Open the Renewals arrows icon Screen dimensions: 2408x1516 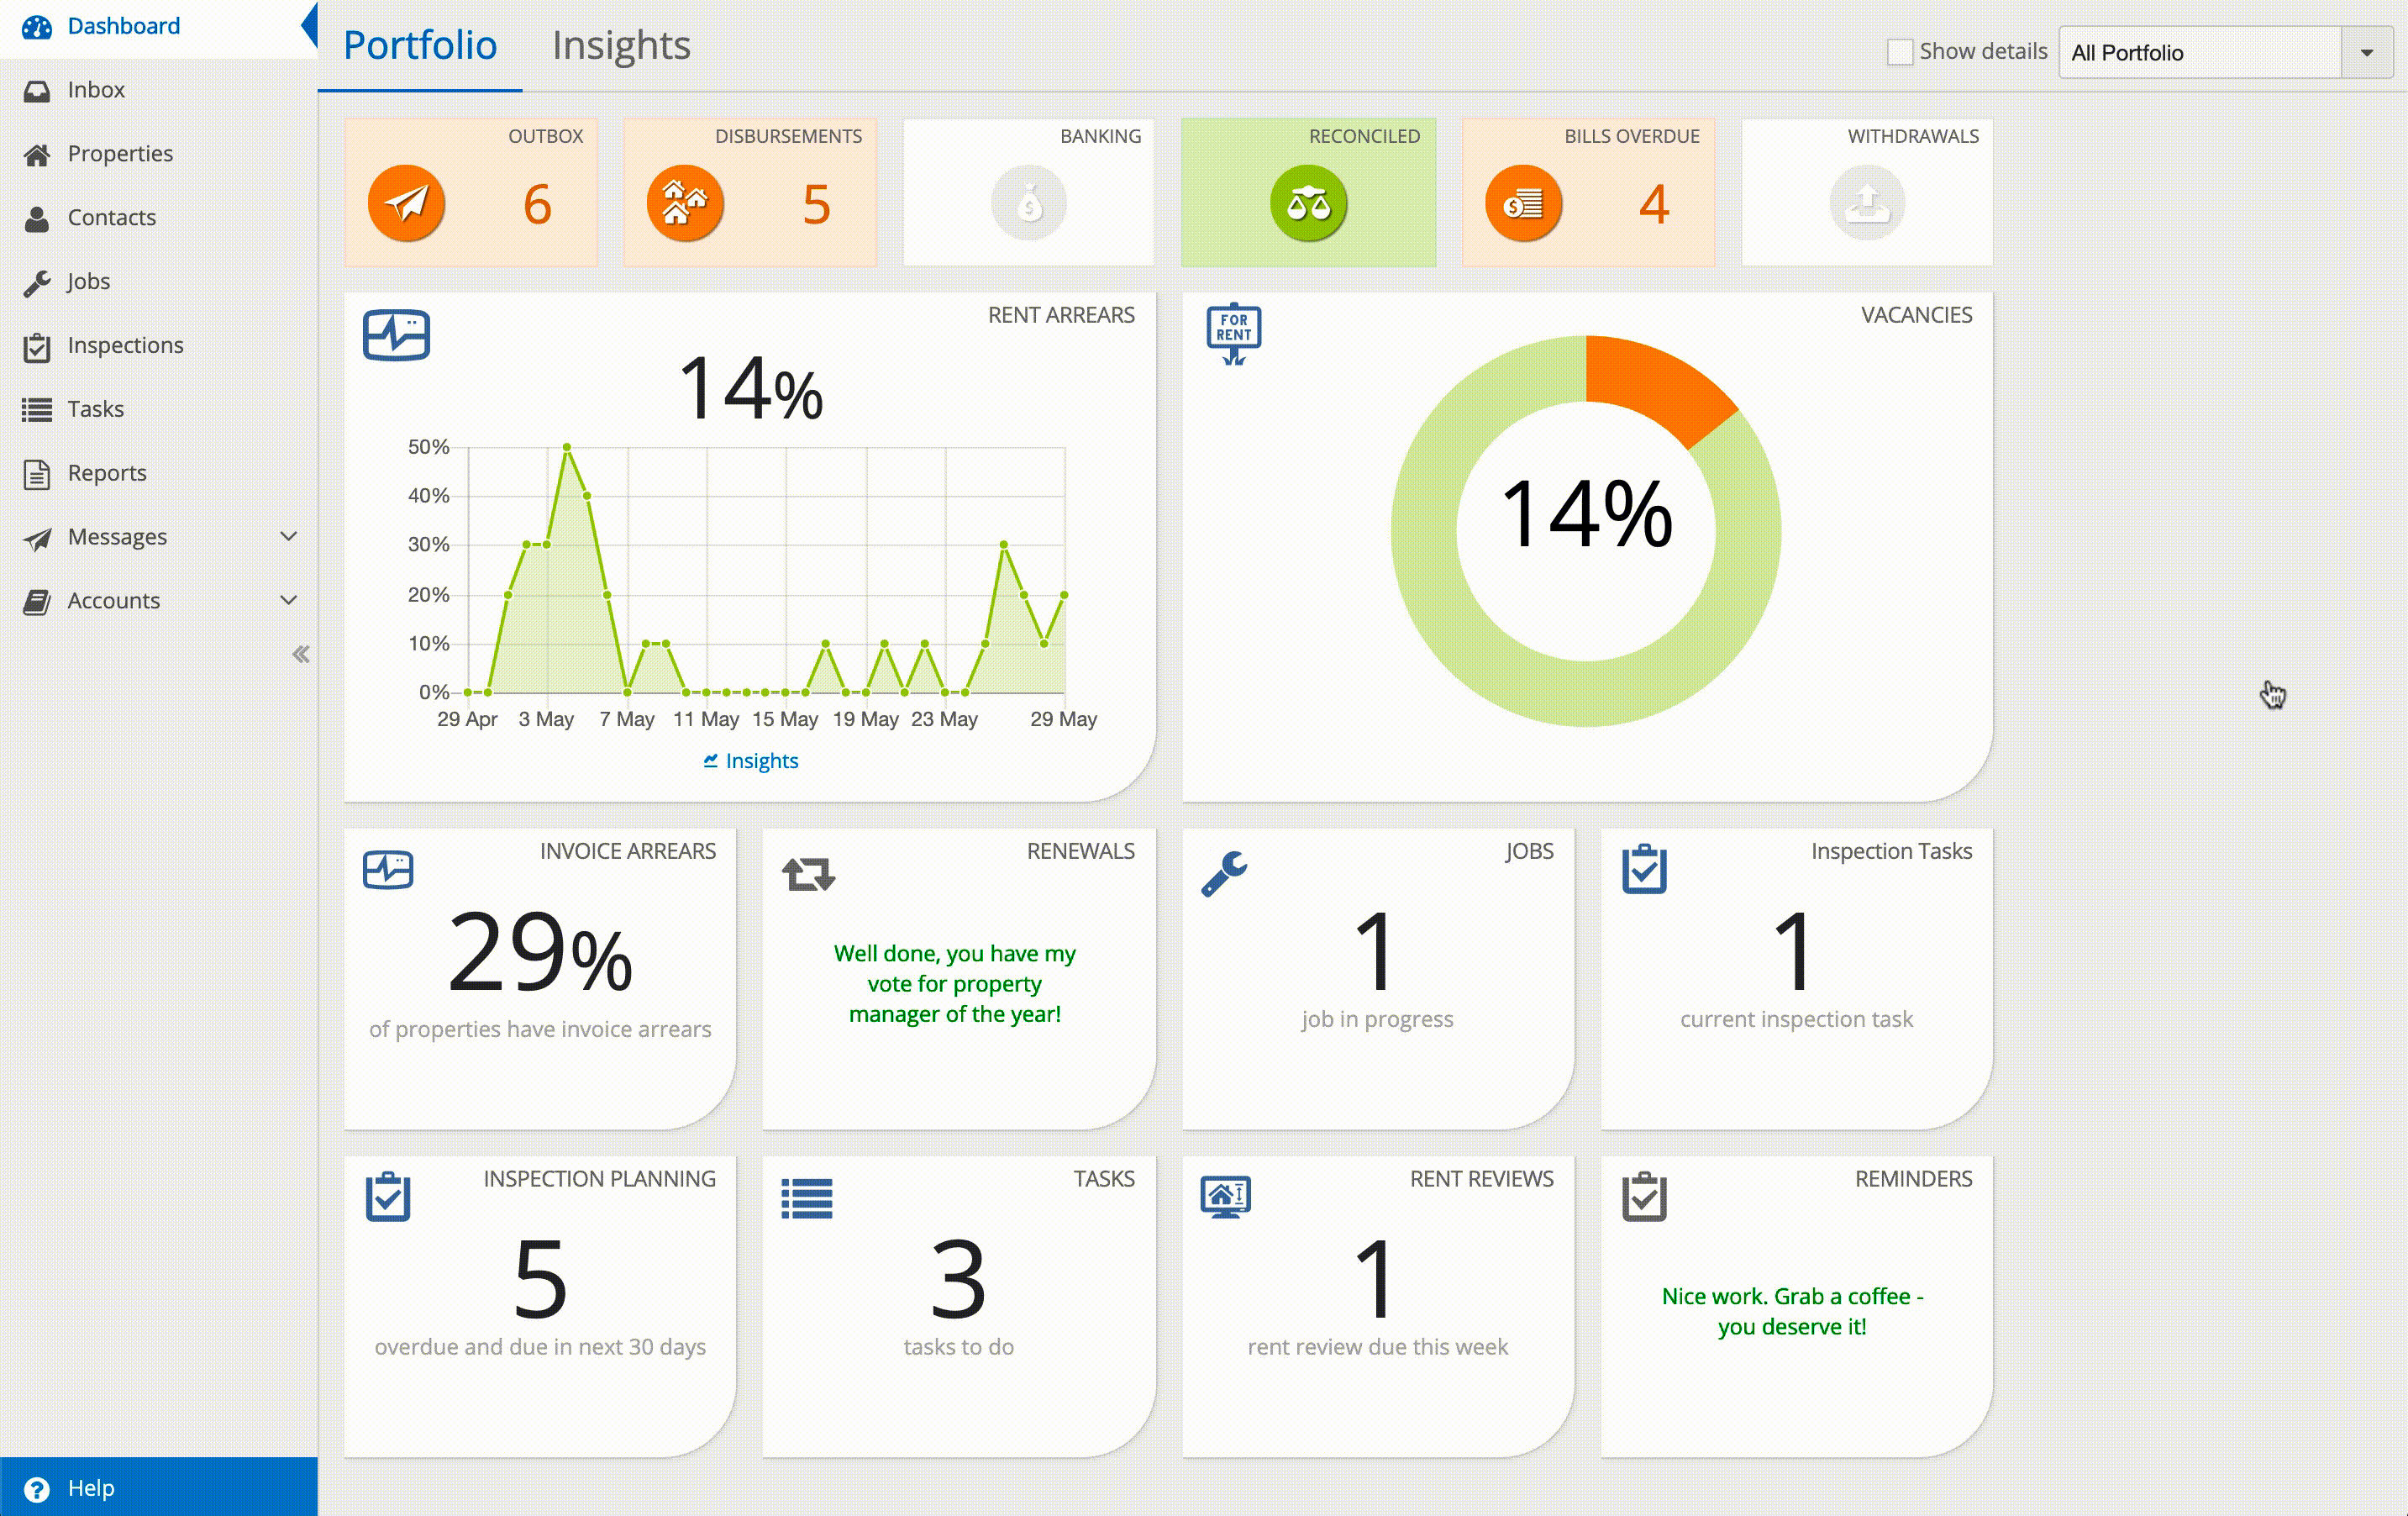click(808, 874)
